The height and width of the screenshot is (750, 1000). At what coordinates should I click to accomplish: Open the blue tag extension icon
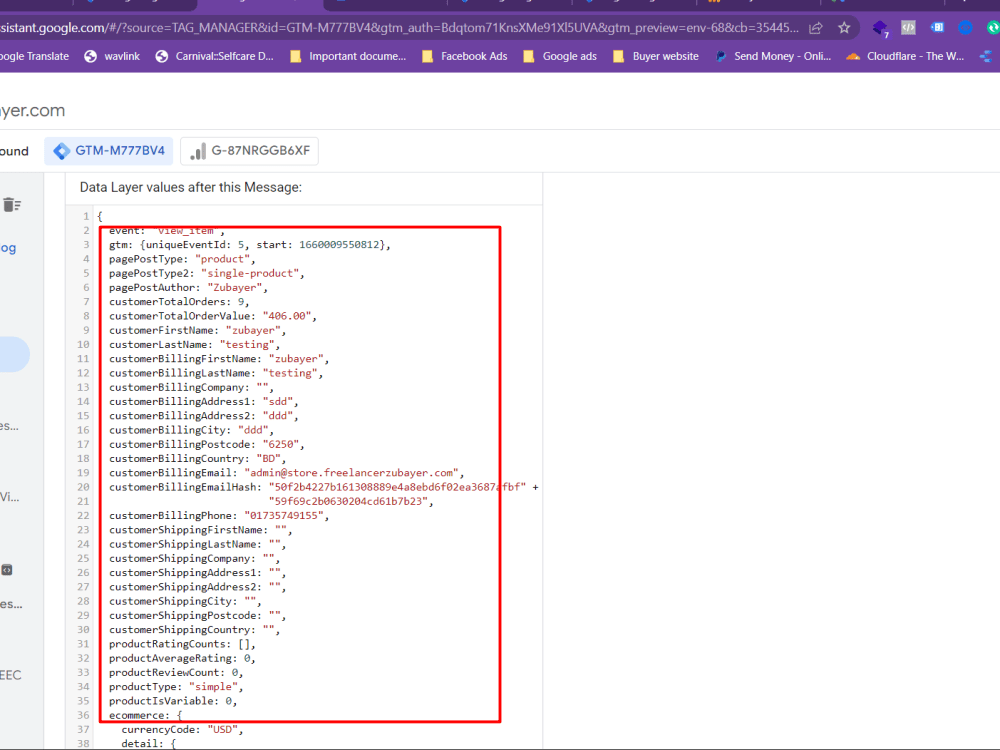937,27
